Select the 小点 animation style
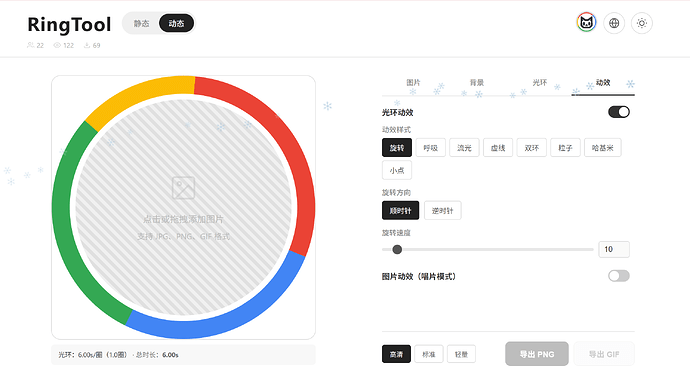The width and height of the screenshot is (690, 374). [397, 170]
